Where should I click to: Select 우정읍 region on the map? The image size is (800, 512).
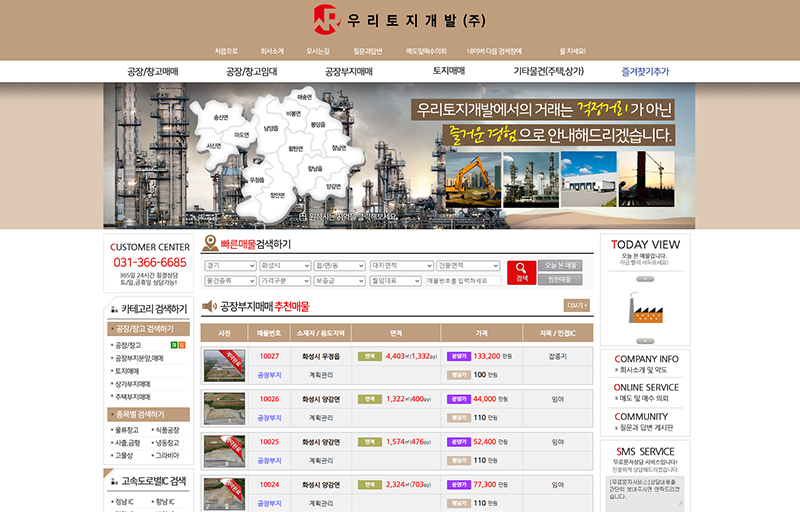coord(257,180)
